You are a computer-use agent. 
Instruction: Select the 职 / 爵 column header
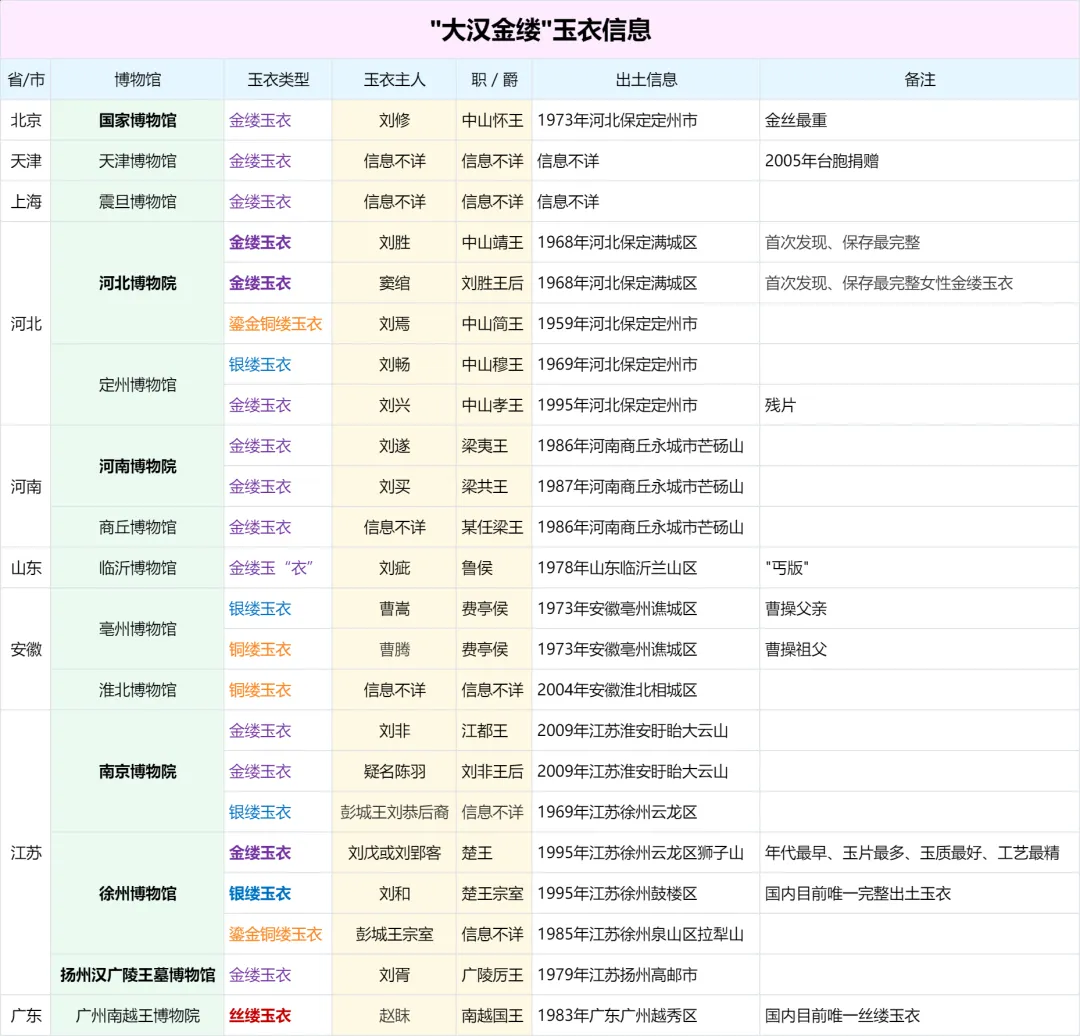point(495,80)
